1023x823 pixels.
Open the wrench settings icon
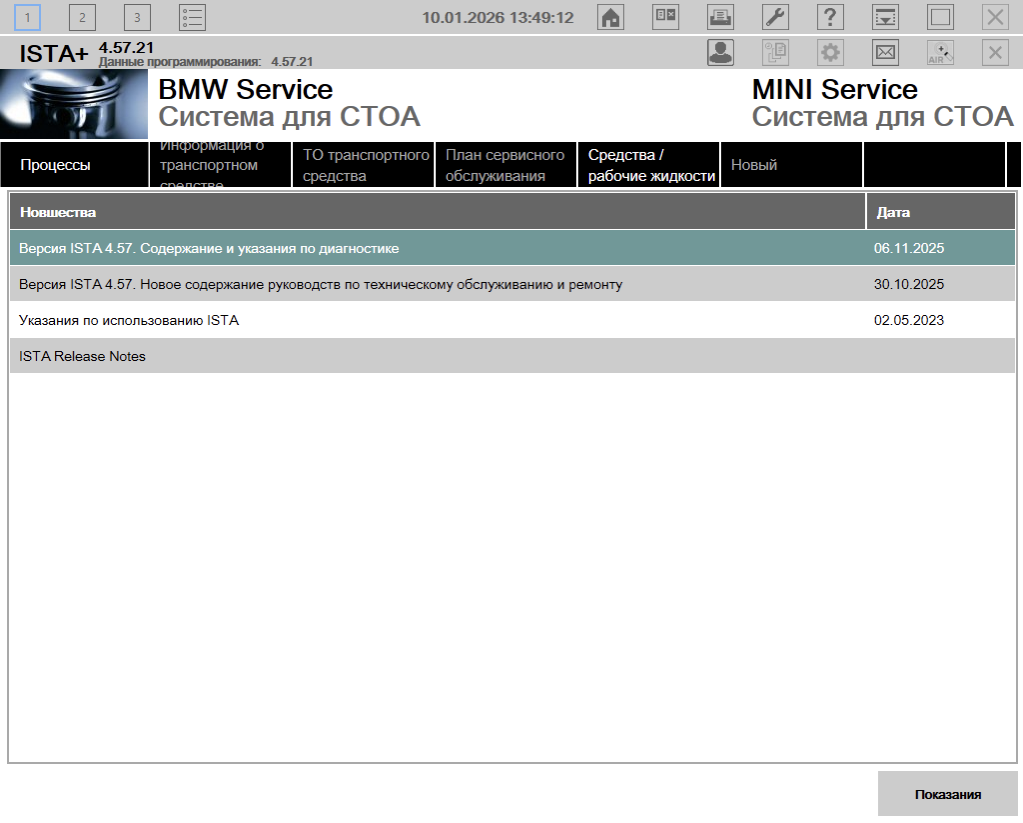pos(775,17)
